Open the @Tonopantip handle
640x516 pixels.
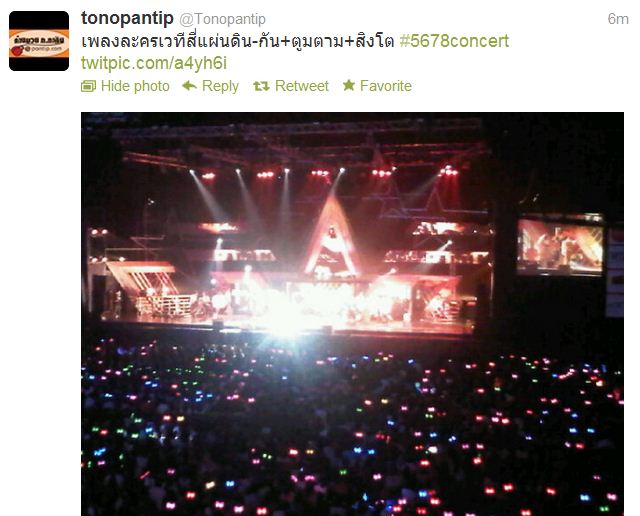(x=222, y=19)
